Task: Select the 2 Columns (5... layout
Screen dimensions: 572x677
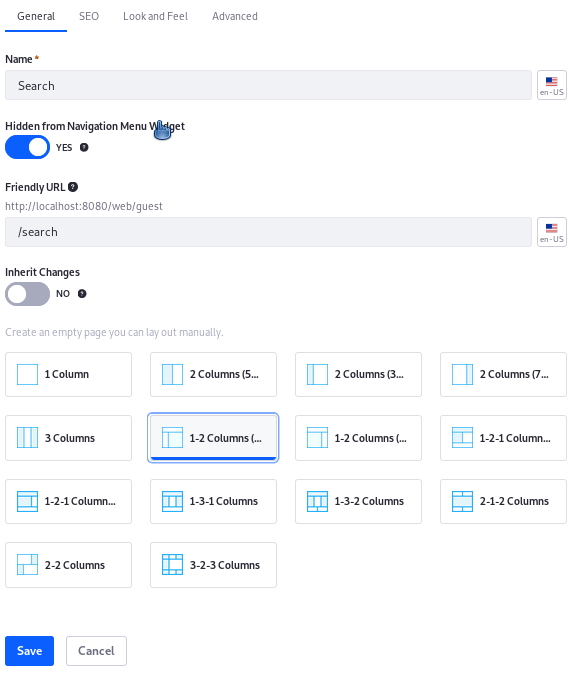Action: pos(213,374)
